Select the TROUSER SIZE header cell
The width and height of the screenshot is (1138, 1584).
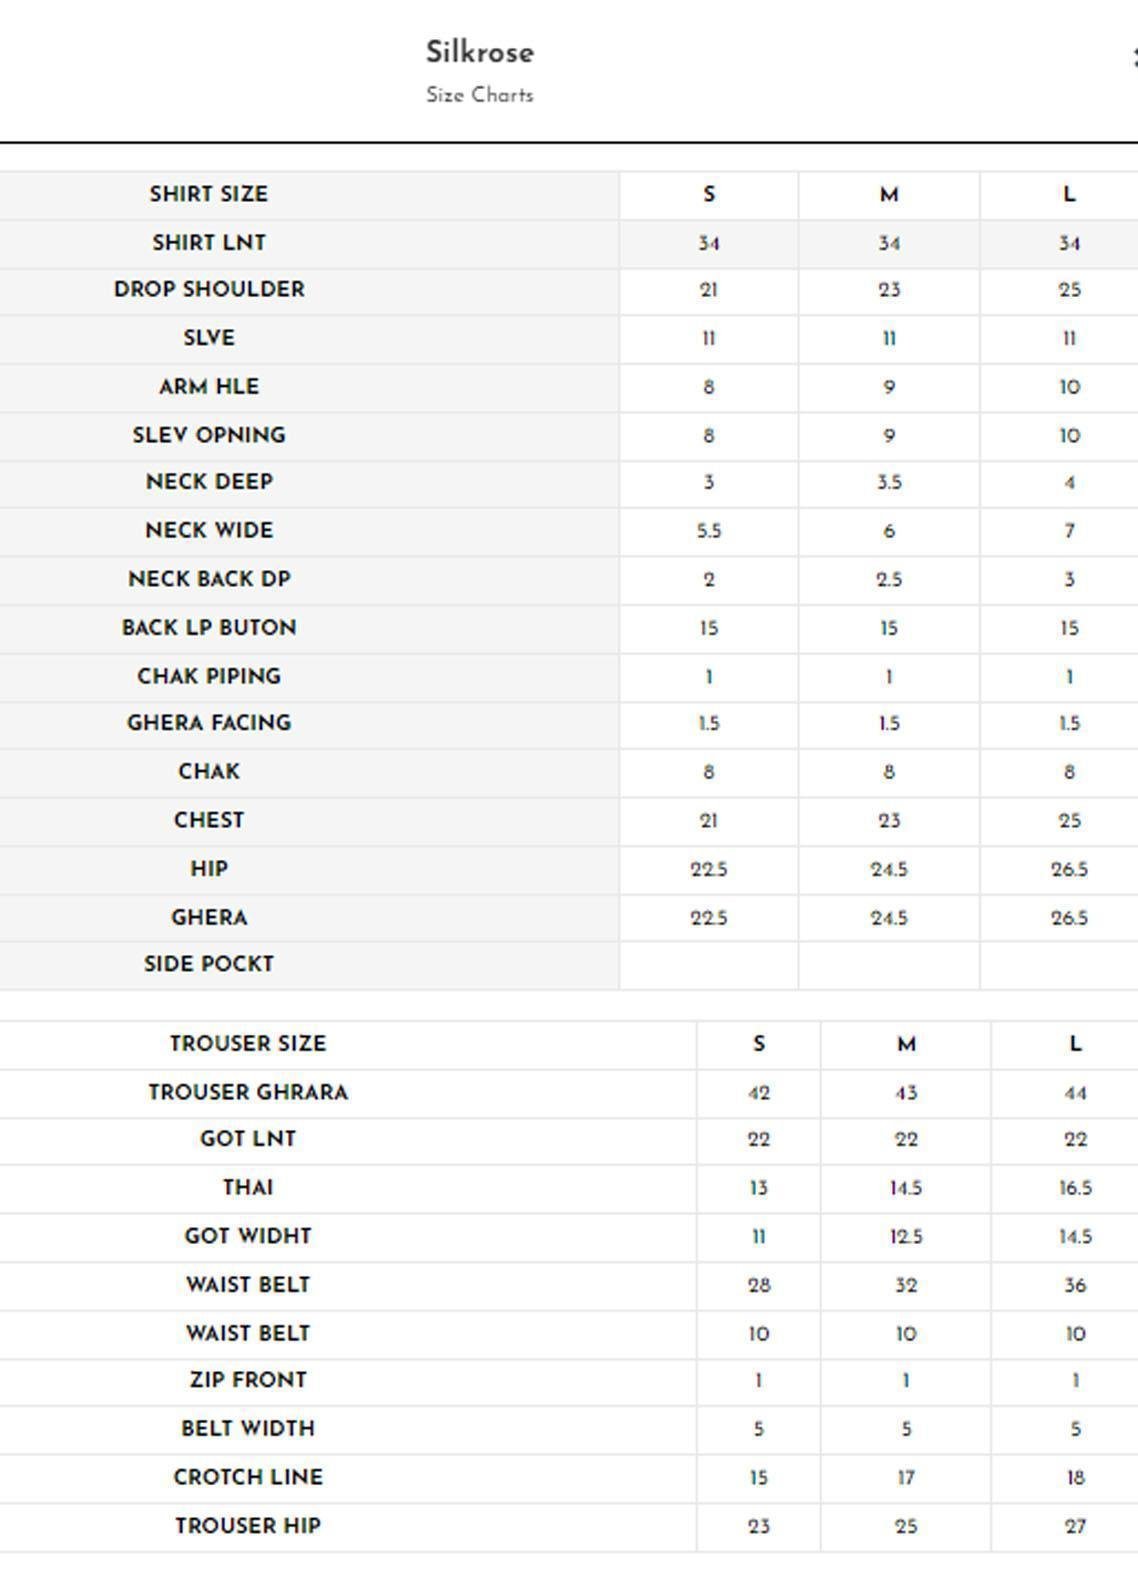pos(248,1043)
